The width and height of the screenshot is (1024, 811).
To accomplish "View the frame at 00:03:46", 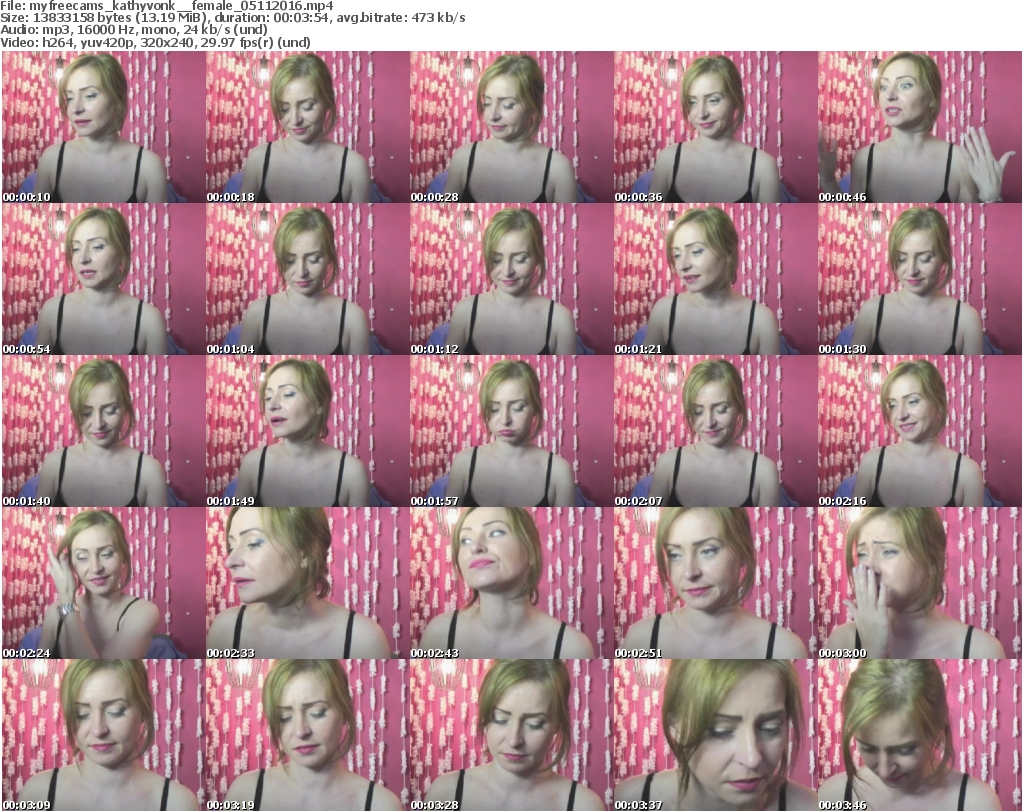I will click(920, 735).
